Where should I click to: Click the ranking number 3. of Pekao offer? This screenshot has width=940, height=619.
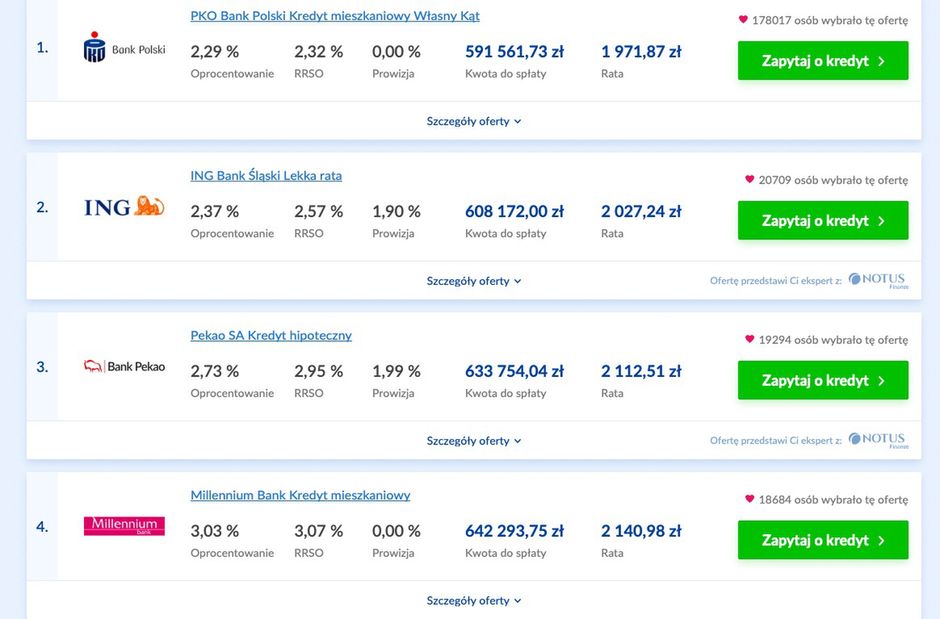tap(42, 367)
